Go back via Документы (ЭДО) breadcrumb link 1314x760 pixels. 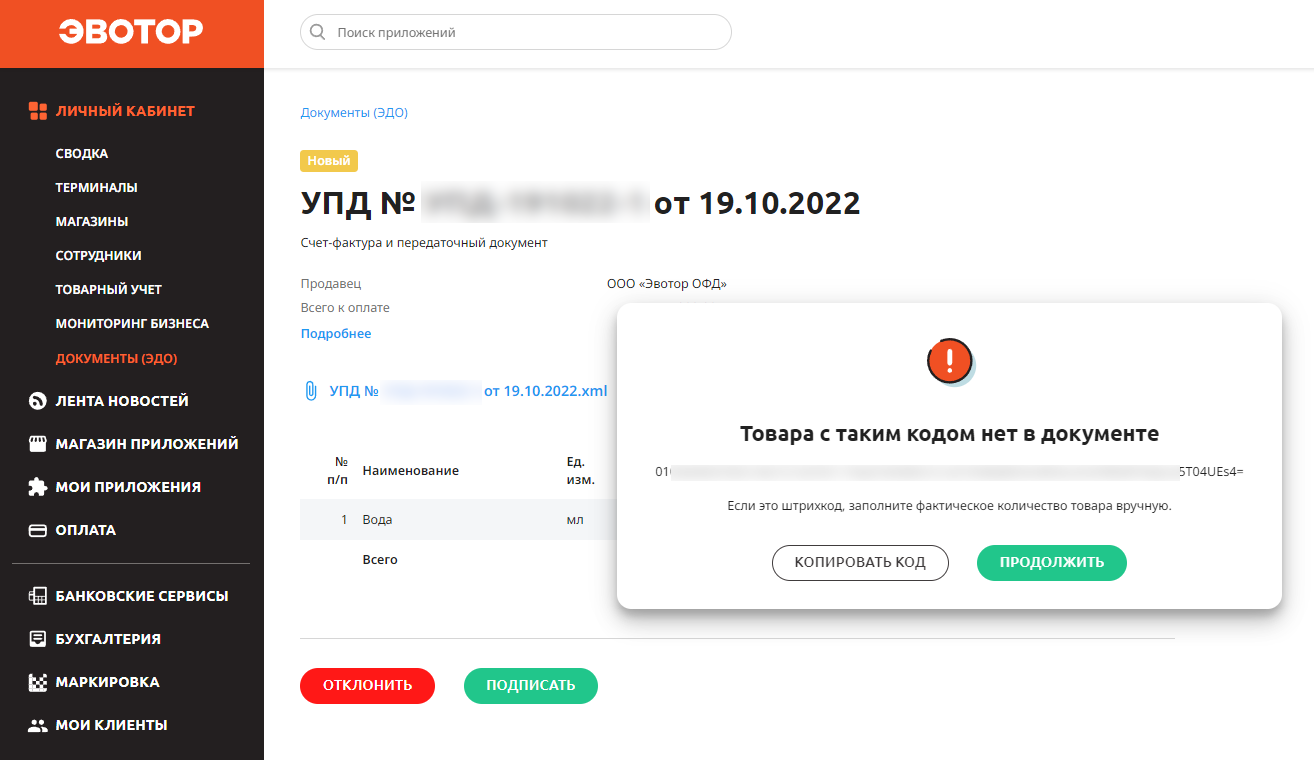click(354, 113)
